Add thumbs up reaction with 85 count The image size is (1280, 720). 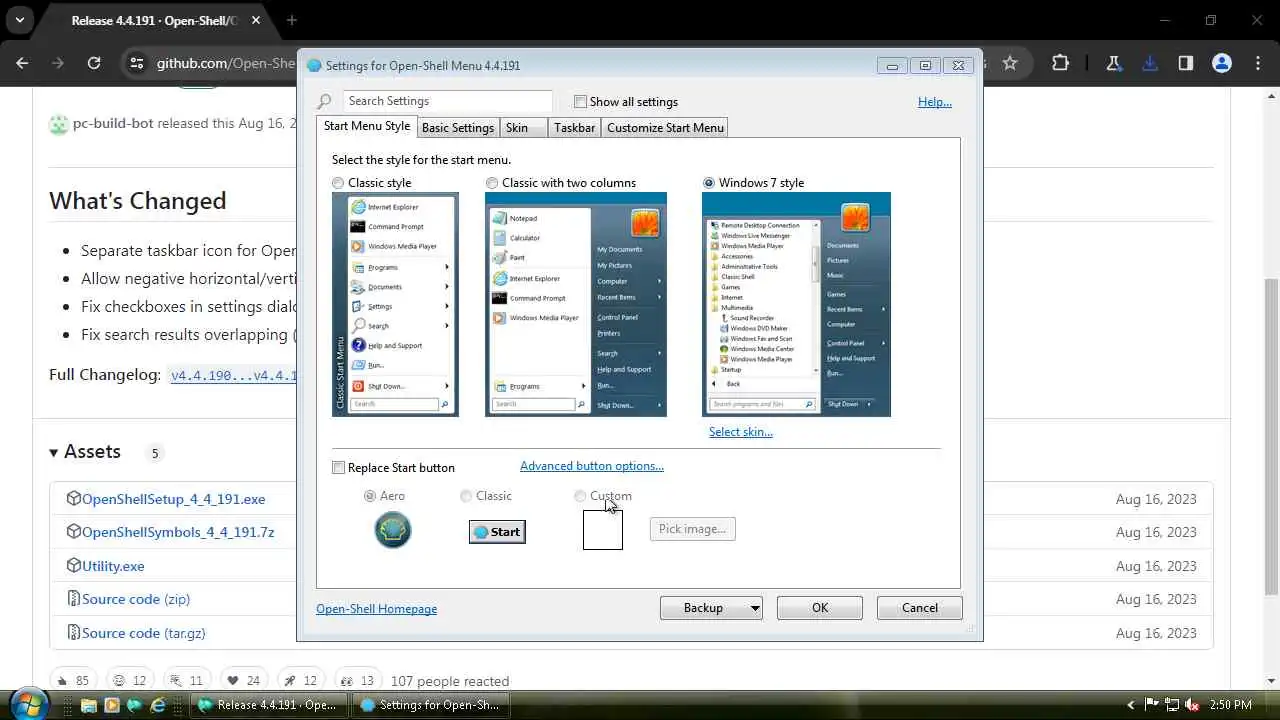[72, 681]
